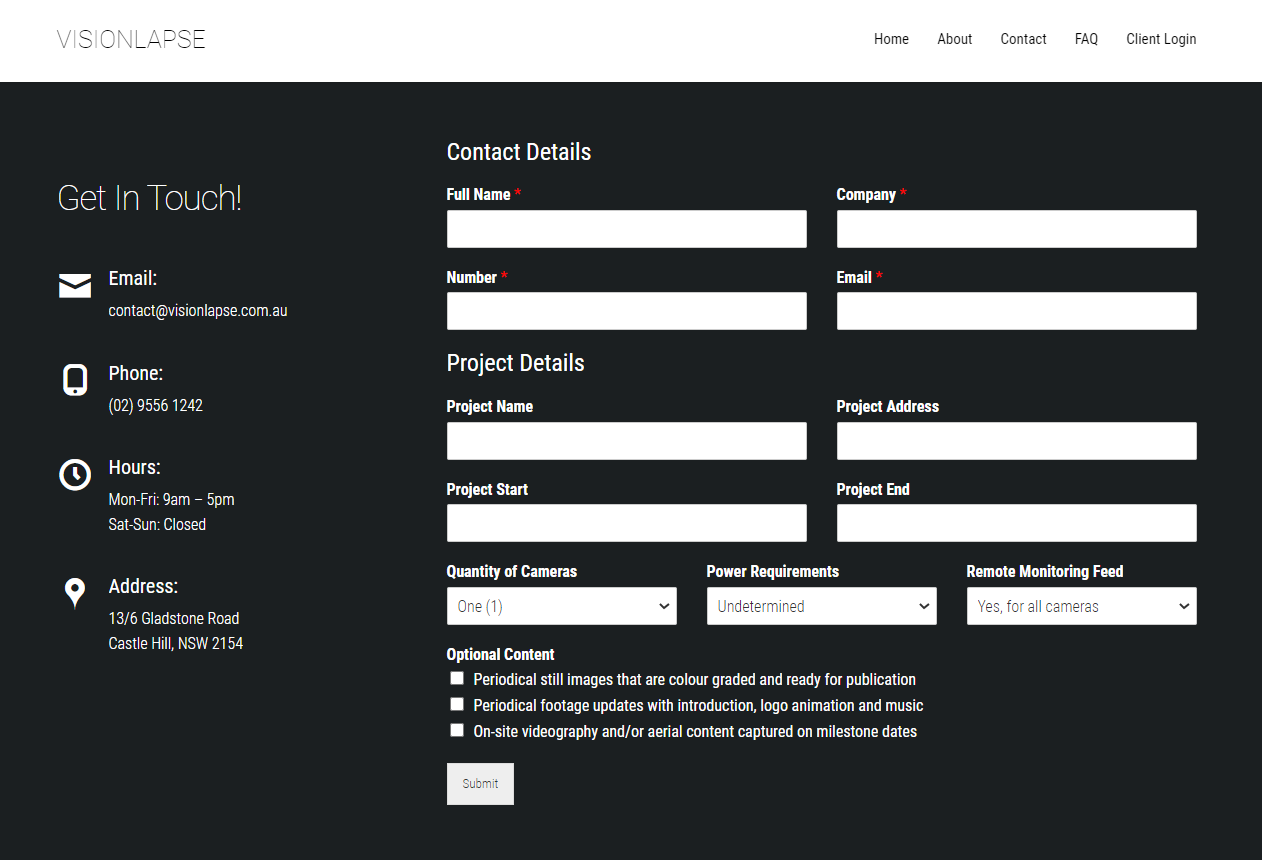The image size is (1262, 860).
Task: Select the Project Start field
Action: [626, 523]
